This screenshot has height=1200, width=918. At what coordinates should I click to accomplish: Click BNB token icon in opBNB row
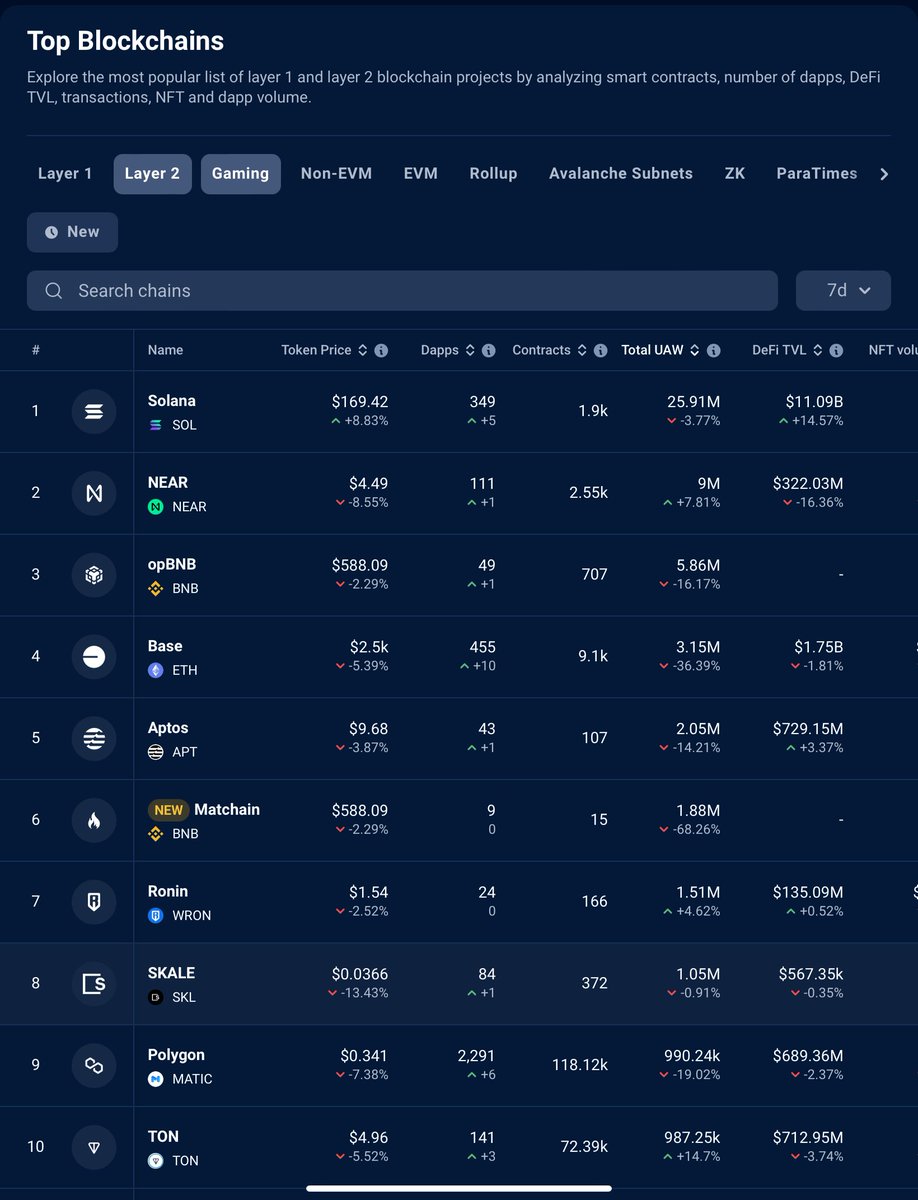point(156,589)
